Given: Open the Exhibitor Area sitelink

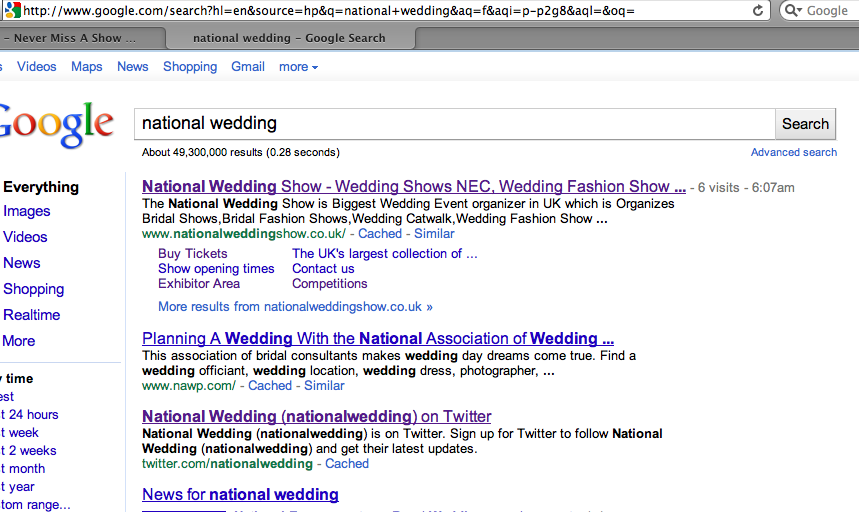Looking at the screenshot, I should coord(199,284).
